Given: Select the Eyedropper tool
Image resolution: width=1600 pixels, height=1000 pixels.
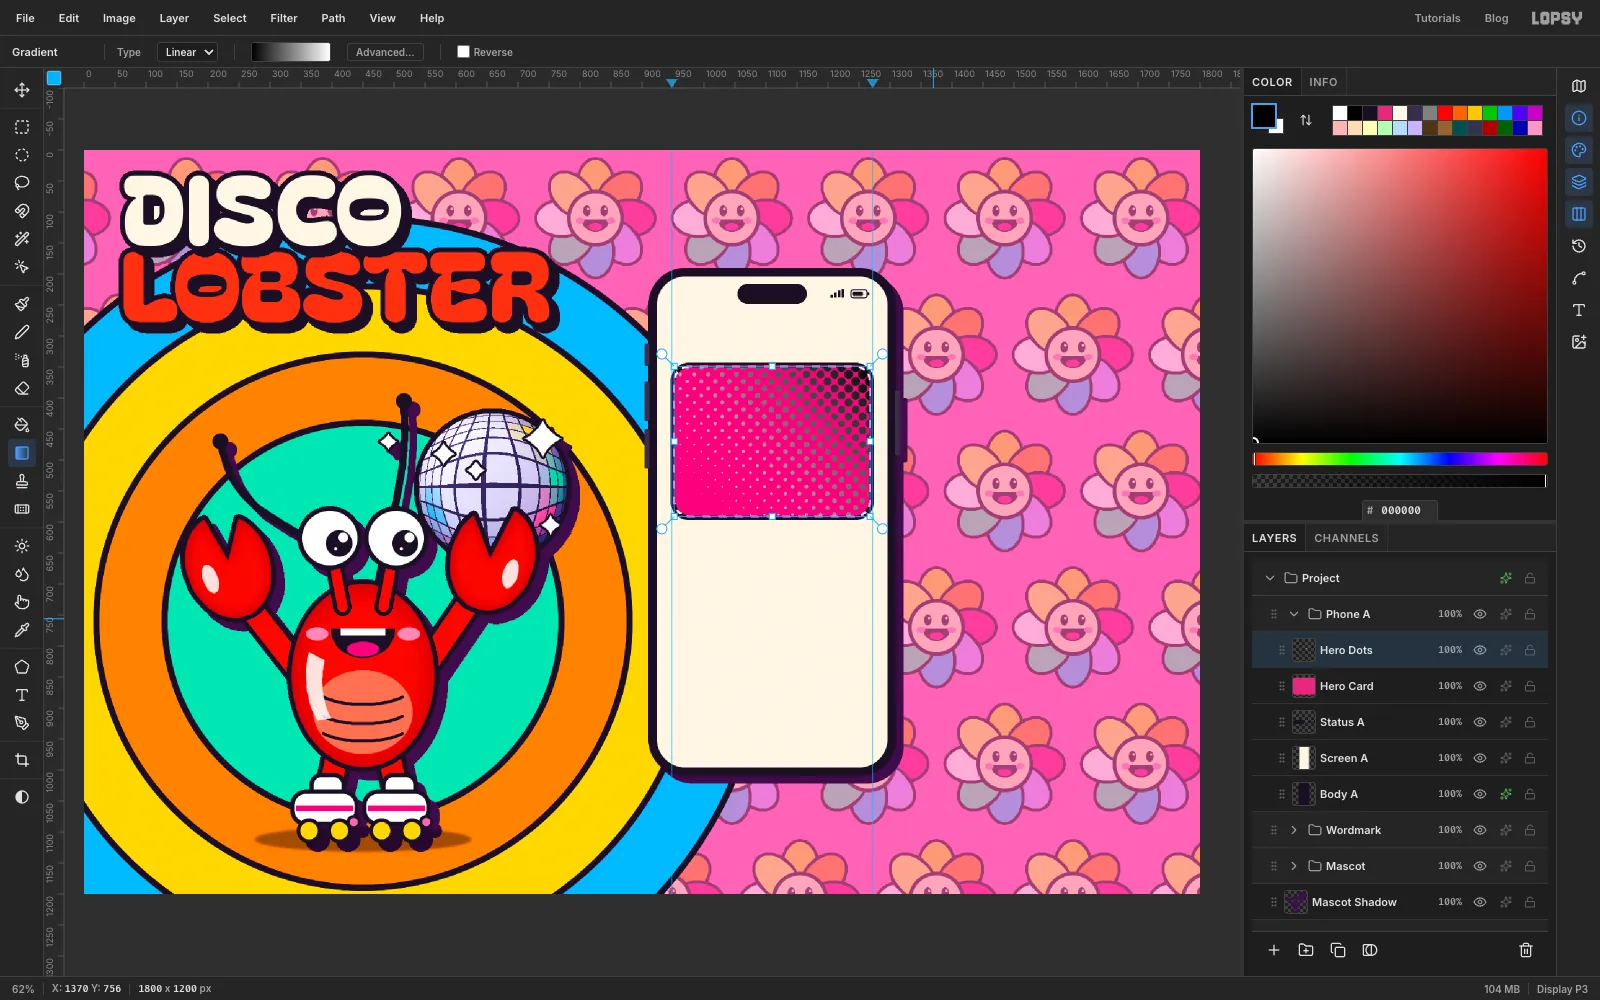Looking at the screenshot, I should [22, 630].
